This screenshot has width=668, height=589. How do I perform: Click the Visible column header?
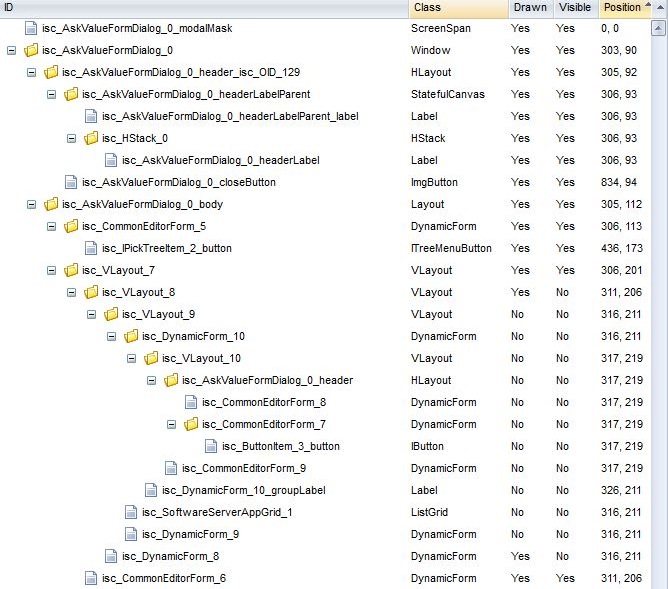(x=574, y=8)
